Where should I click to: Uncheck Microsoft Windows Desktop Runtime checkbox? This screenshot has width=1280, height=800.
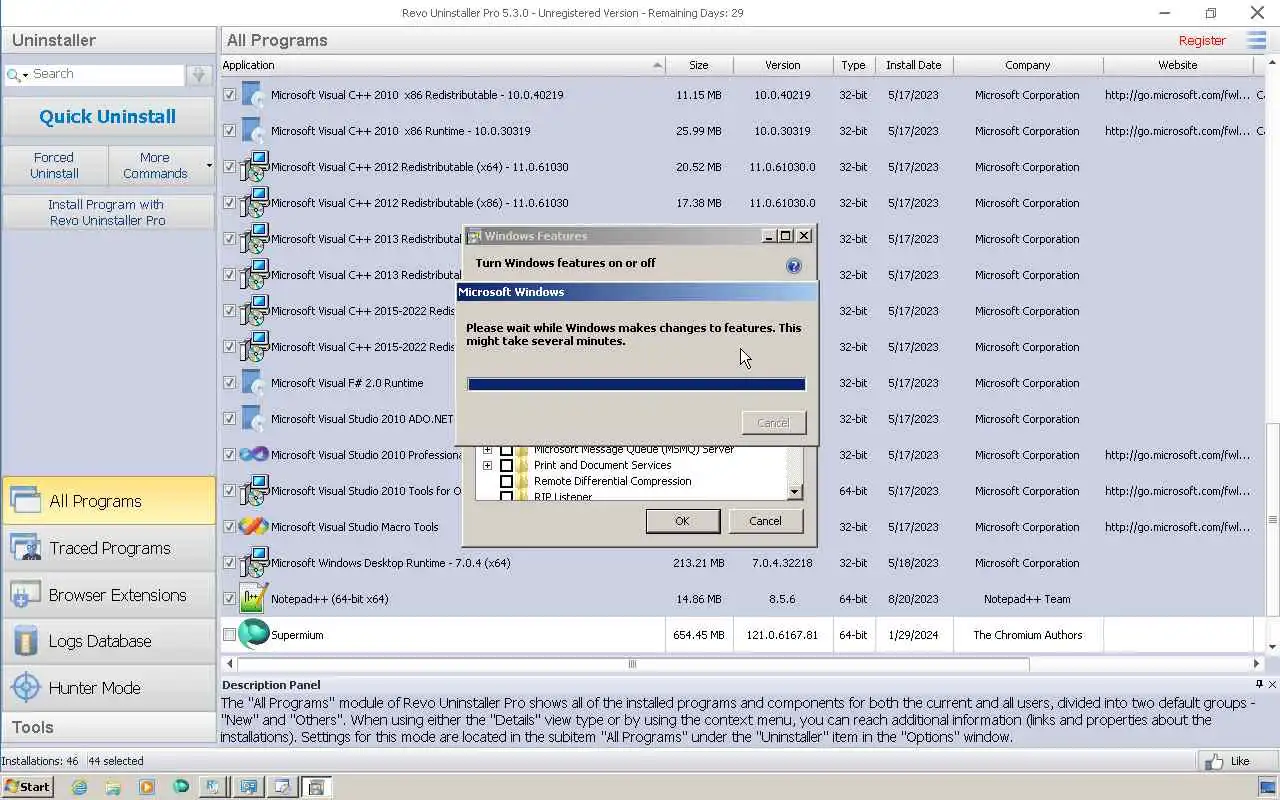230,563
